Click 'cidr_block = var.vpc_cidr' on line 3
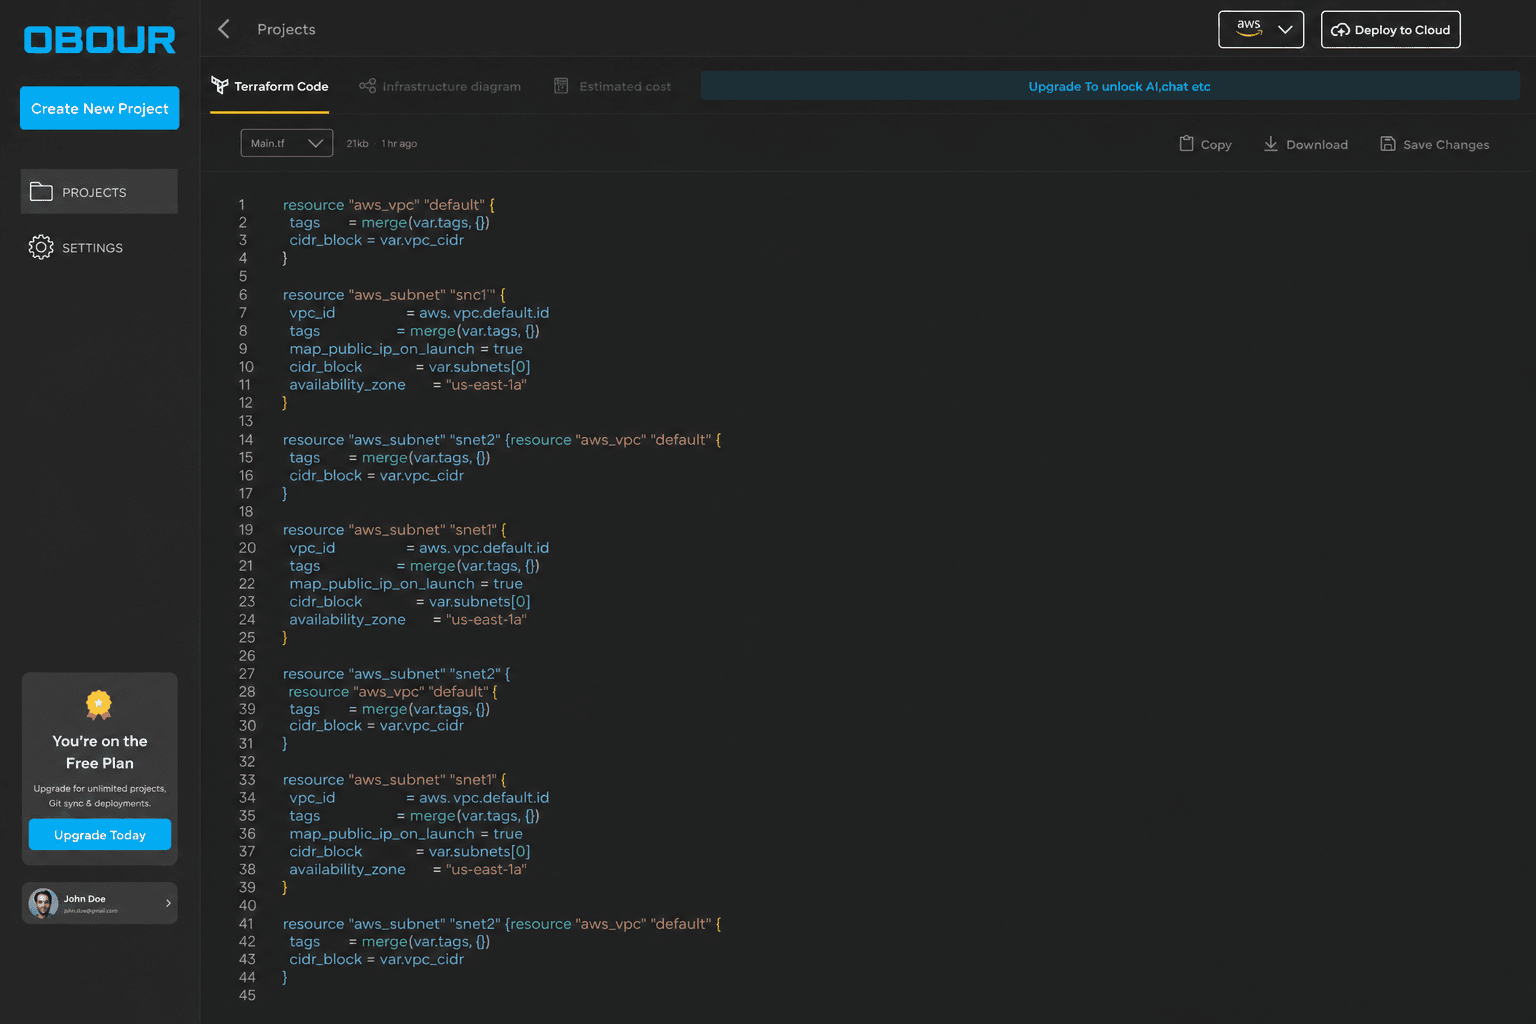The width and height of the screenshot is (1536, 1024). (x=377, y=240)
